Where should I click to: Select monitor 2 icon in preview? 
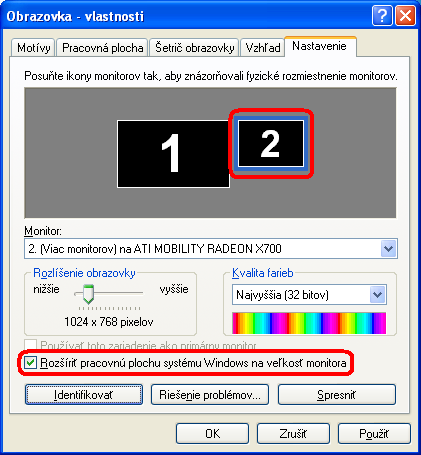coord(271,143)
